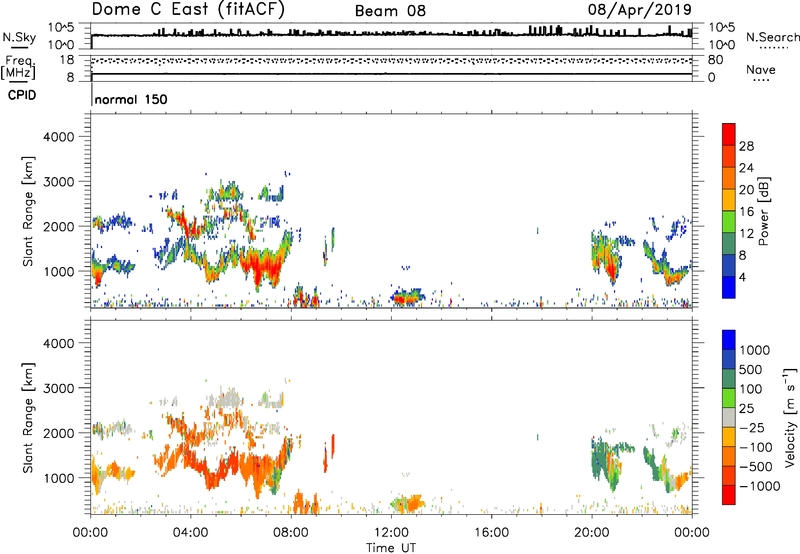The image size is (800, 554).
Task: Click the 'N.Search' legend label
Action: pos(772,37)
